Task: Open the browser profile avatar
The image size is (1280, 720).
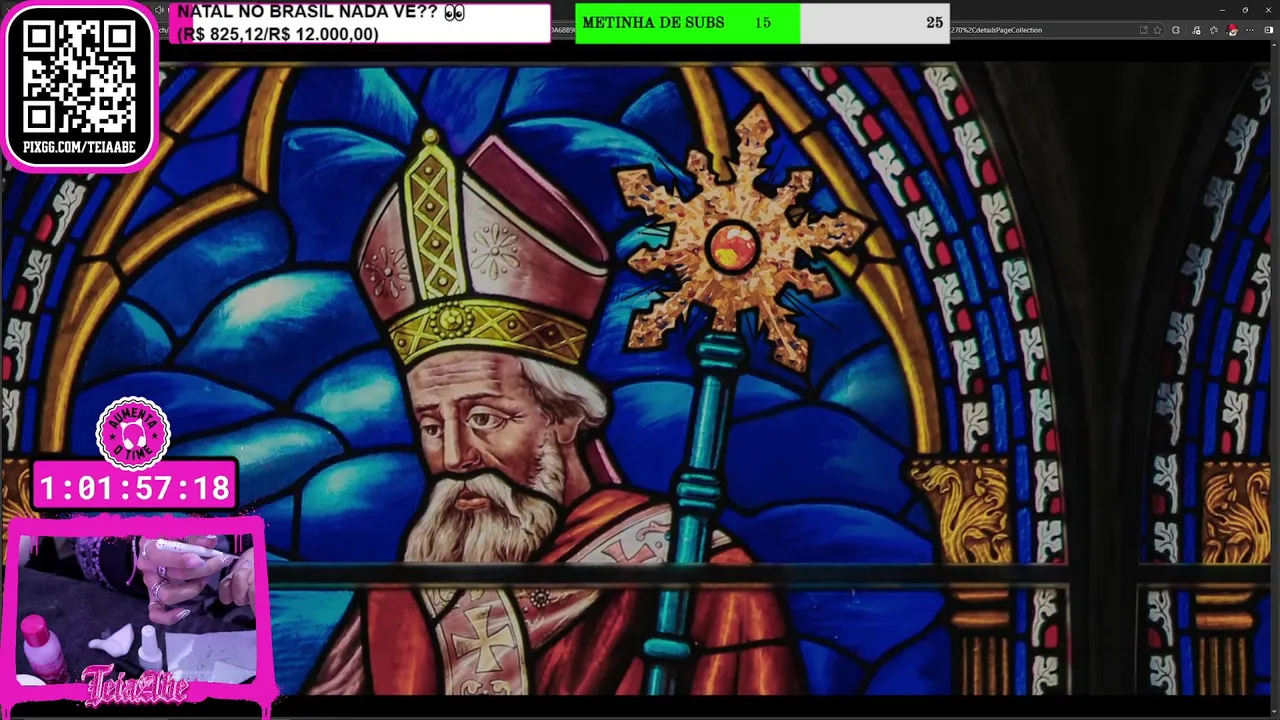Action: click(x=1232, y=30)
